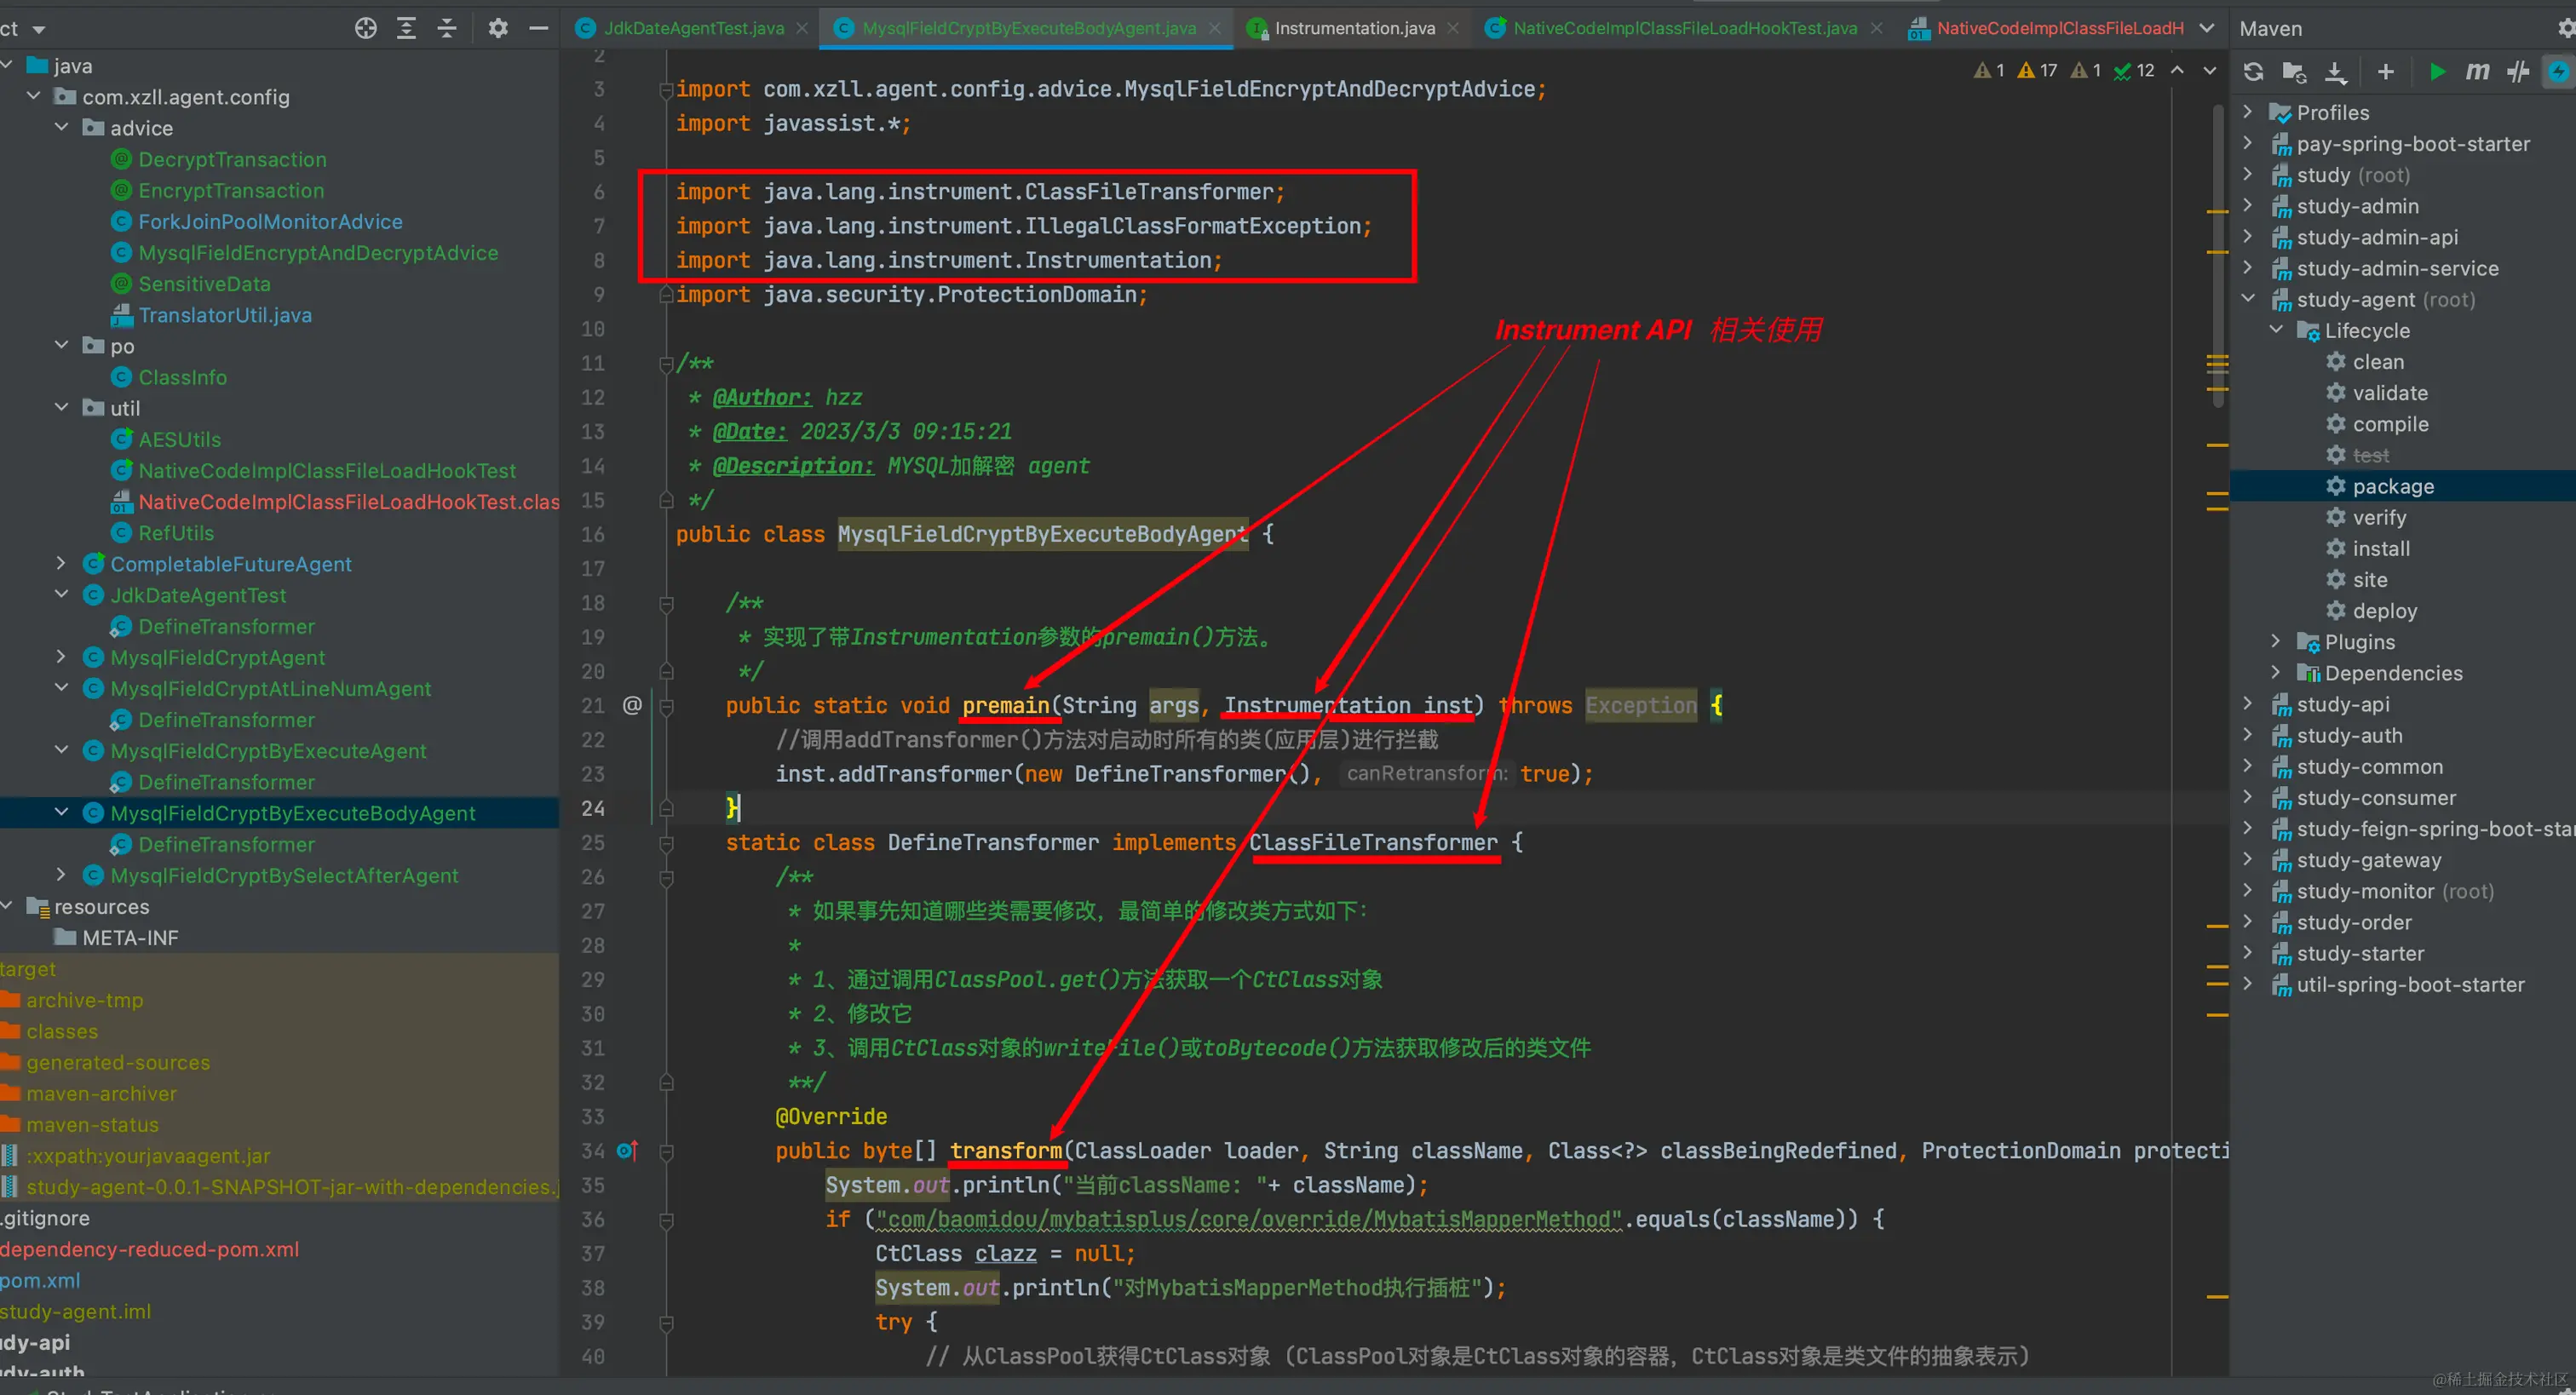
Task: Collapse all in project tree
Action: pos(447,28)
